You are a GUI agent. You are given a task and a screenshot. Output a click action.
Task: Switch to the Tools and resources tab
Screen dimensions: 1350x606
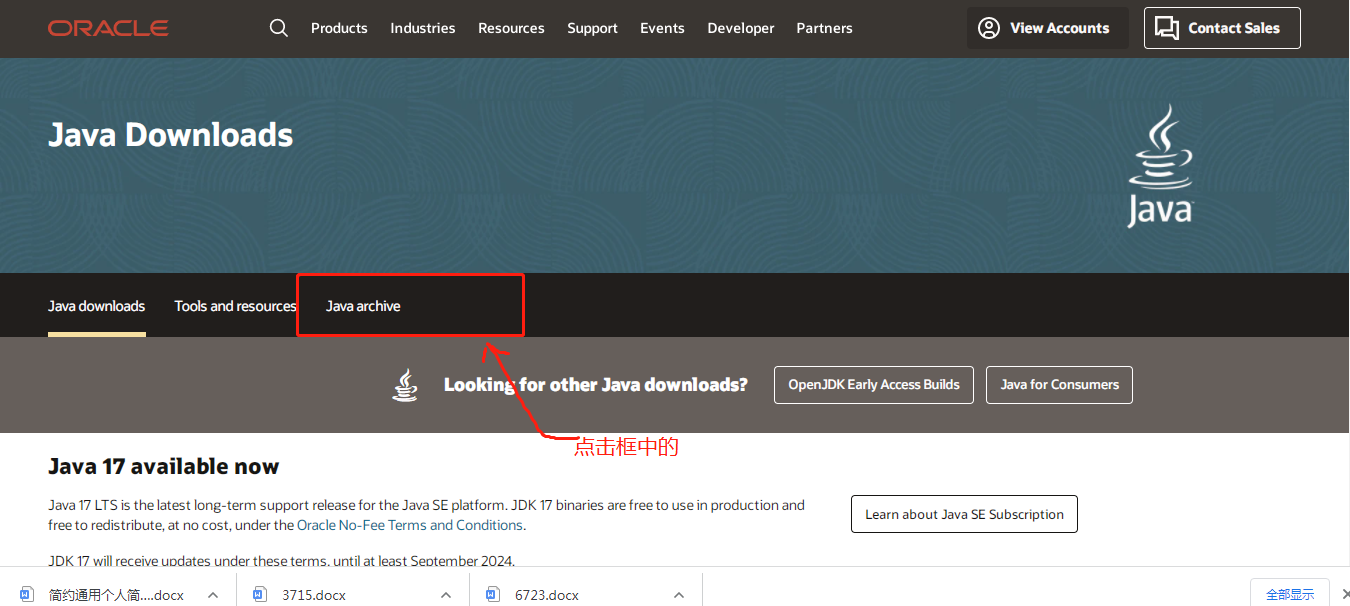[x=235, y=306]
